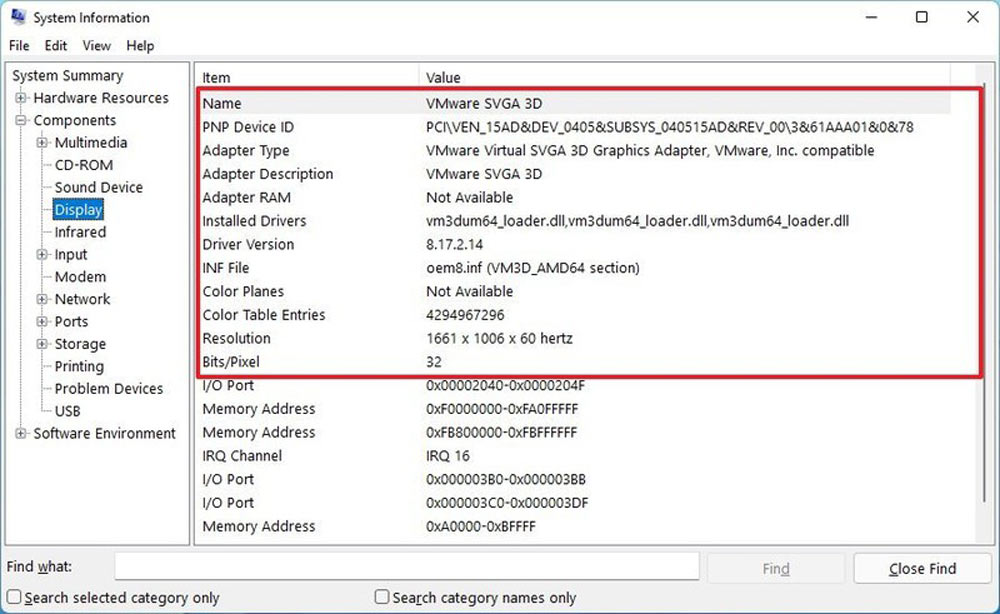The width and height of the screenshot is (1000, 614).
Task: Select the Adapter RAM row
Action: 573,198
